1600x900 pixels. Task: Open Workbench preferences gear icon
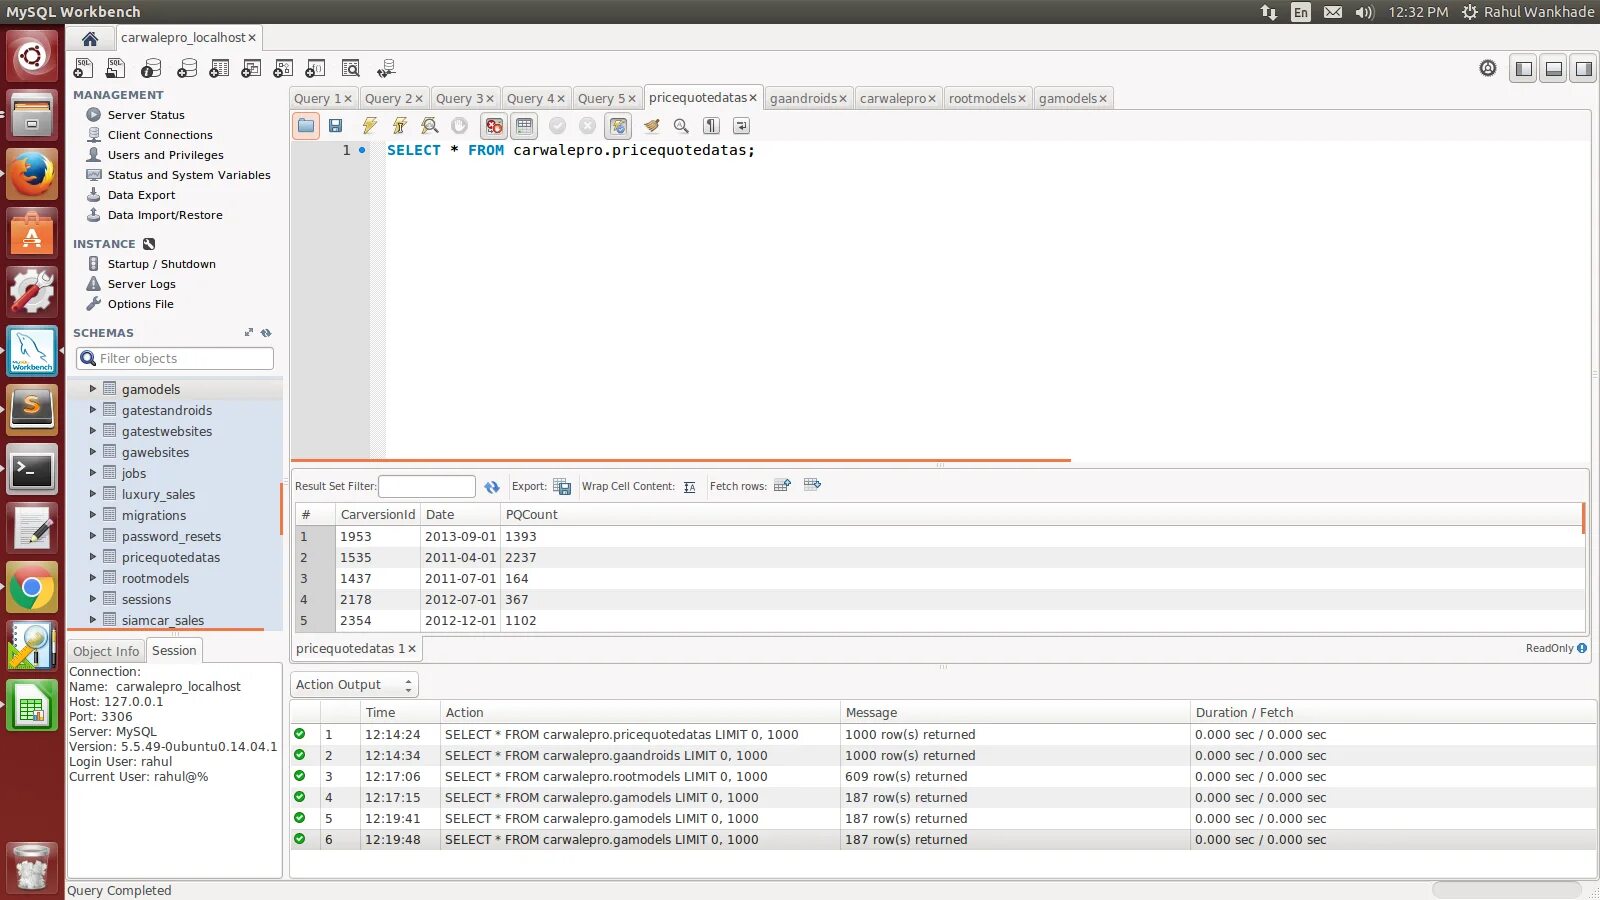[1488, 68]
